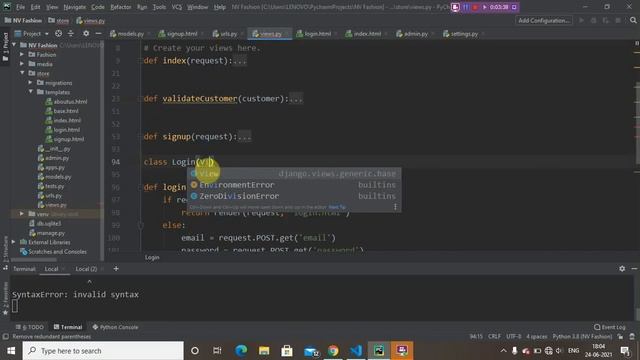The width and height of the screenshot is (640, 360).
Task: Click the Login breadcrumb below editor
Action: [152, 258]
